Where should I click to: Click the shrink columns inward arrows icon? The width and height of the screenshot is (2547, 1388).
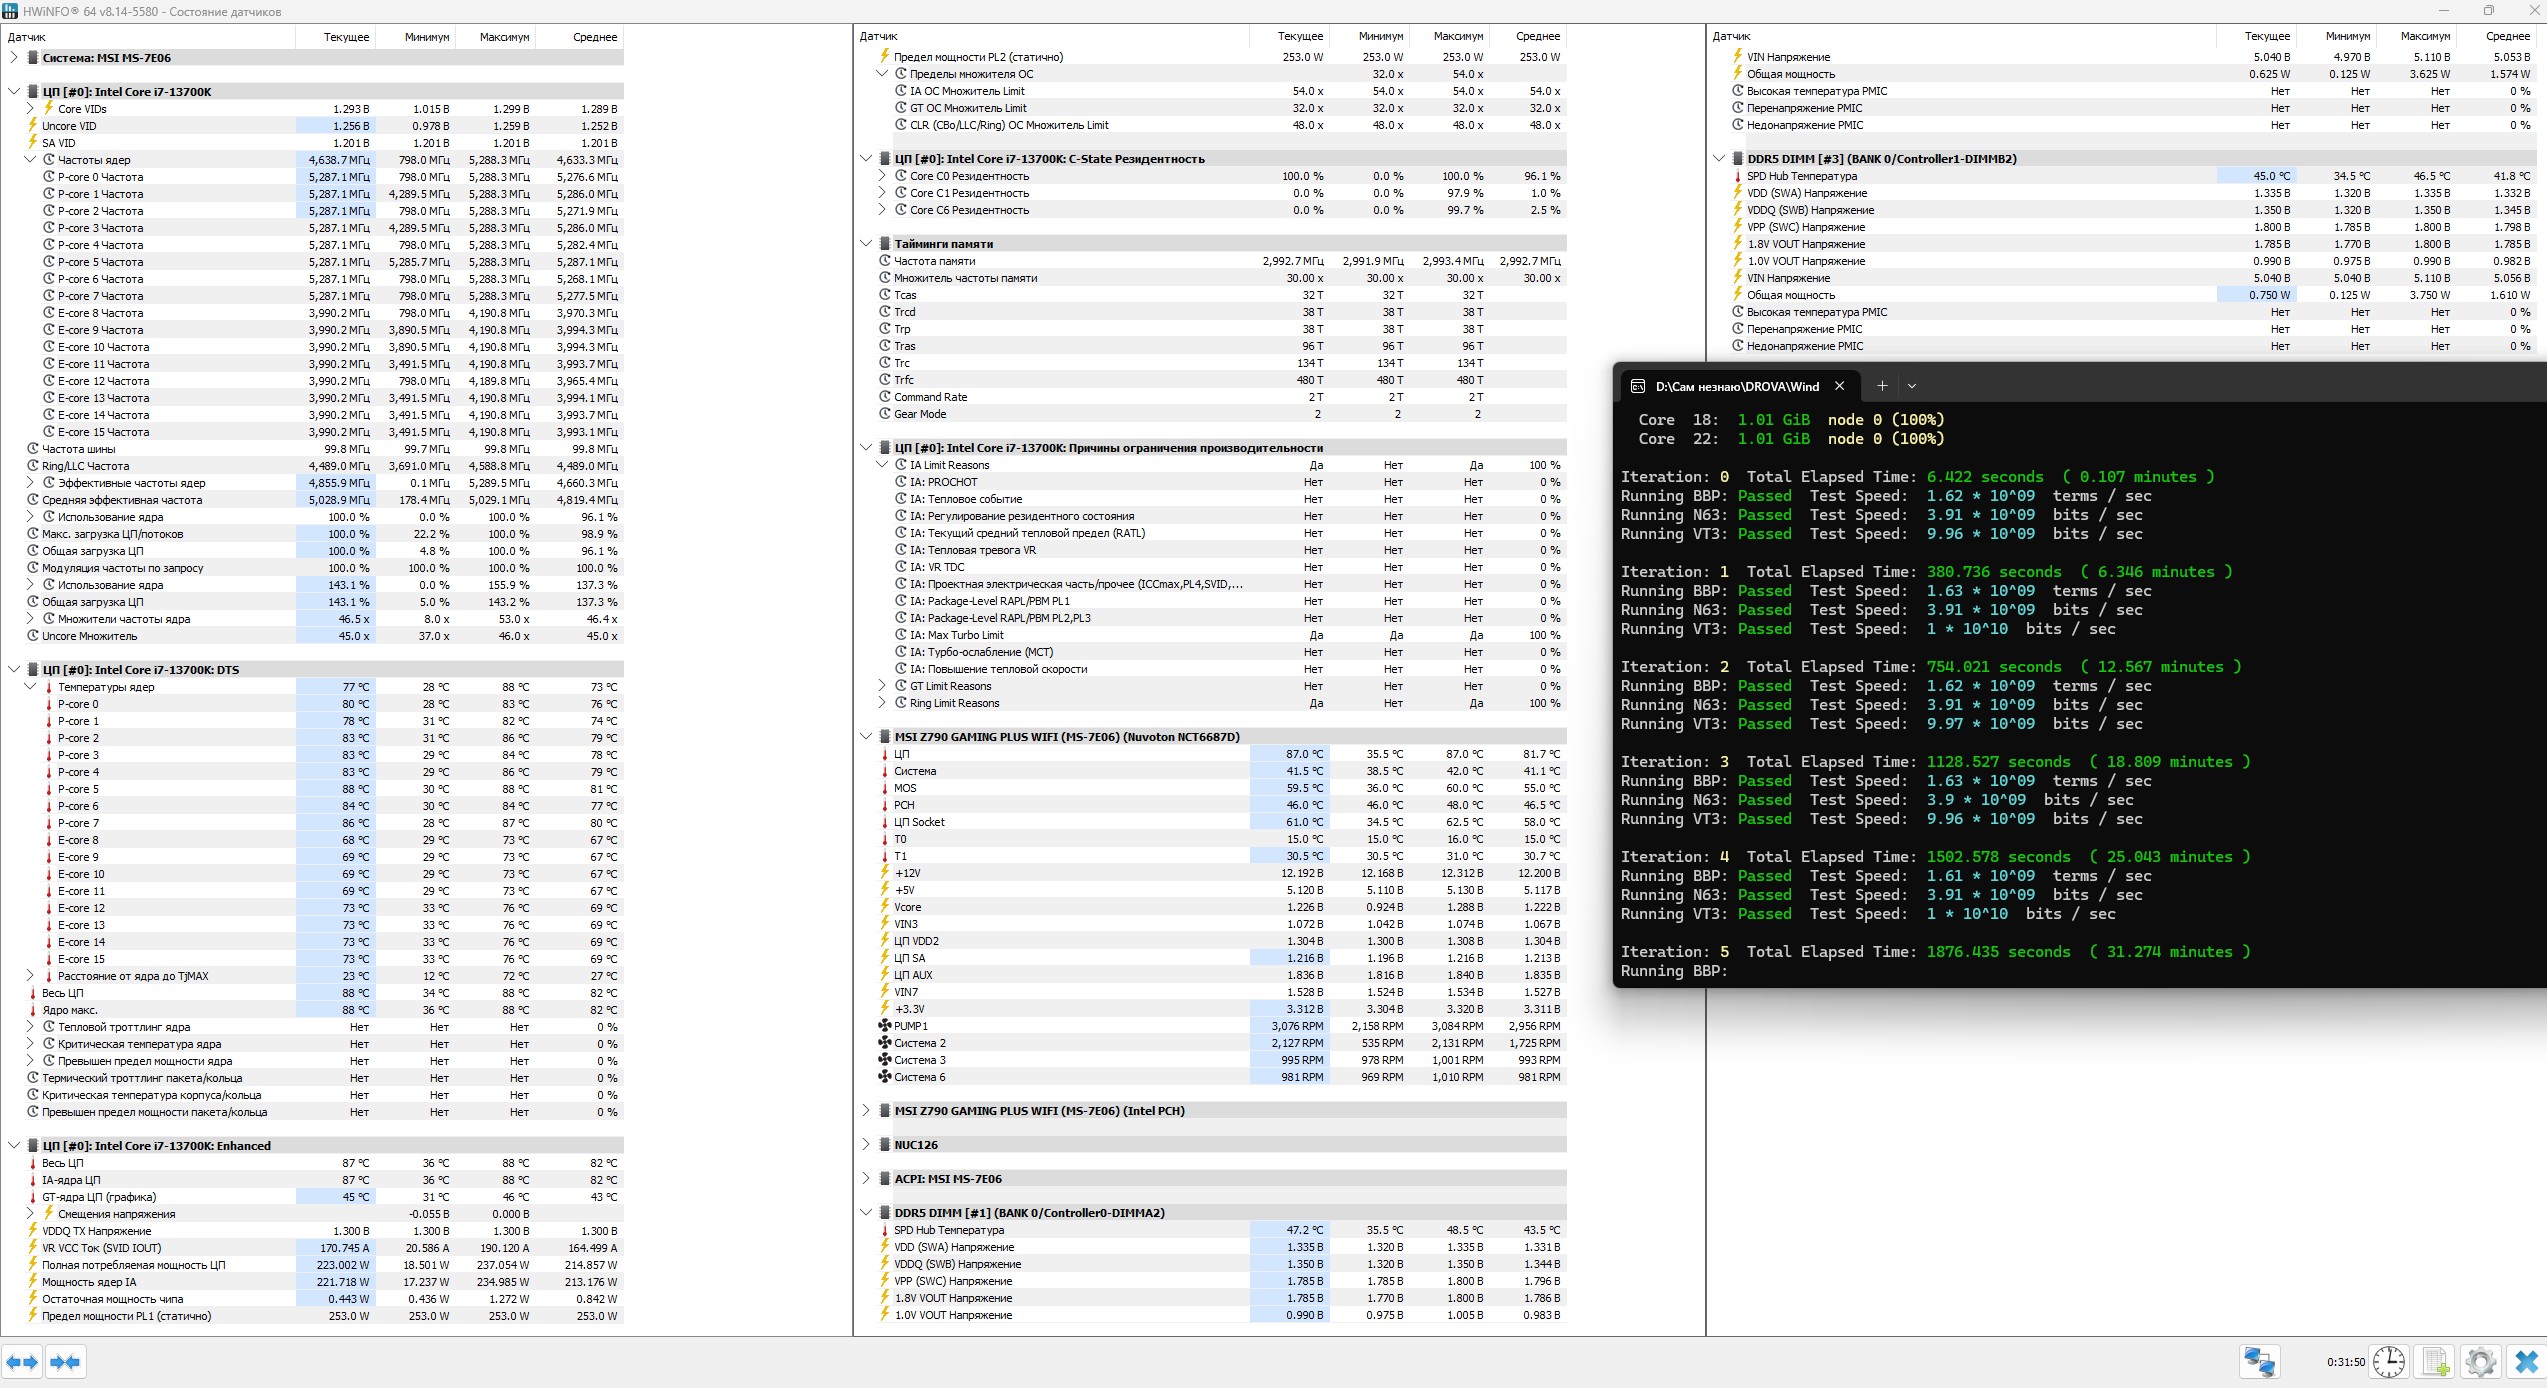65,1362
